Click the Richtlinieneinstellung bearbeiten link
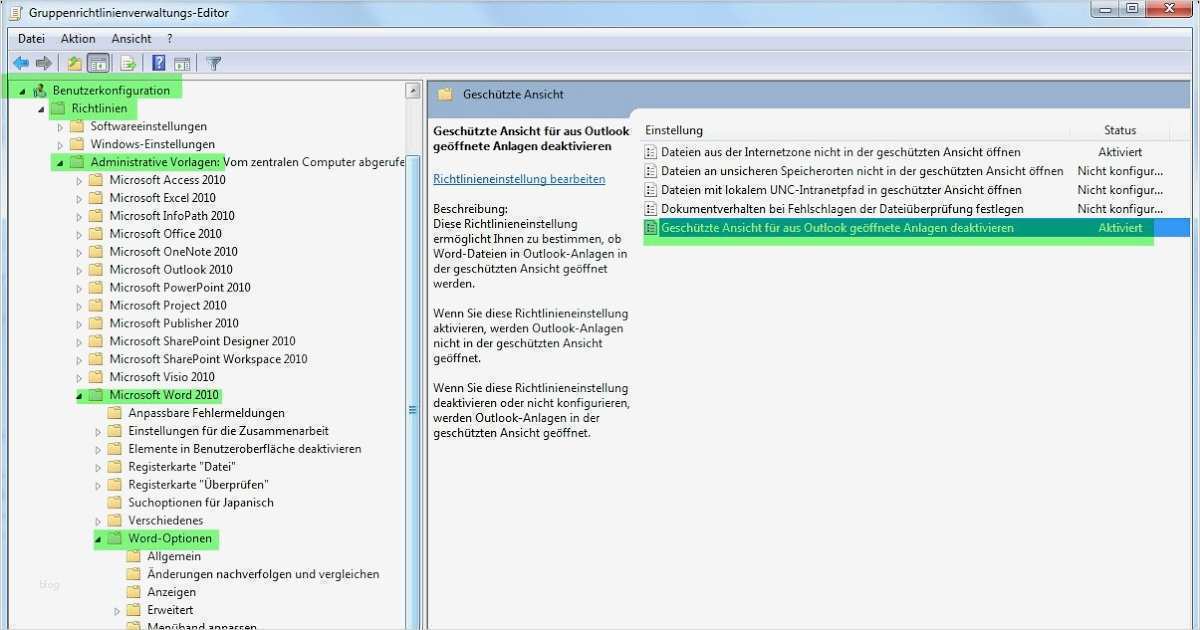The image size is (1200, 630). (x=519, y=179)
